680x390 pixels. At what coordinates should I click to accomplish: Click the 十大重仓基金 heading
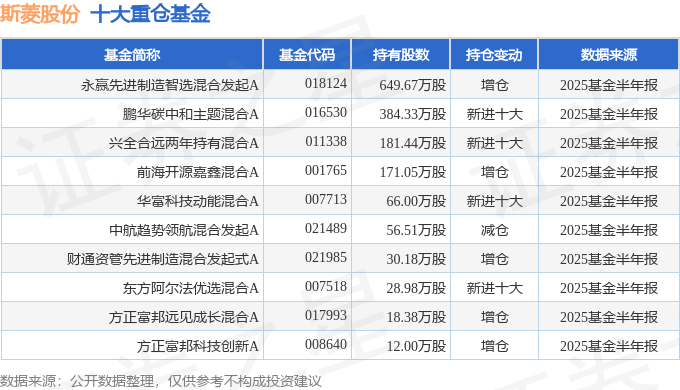[x=150, y=13]
